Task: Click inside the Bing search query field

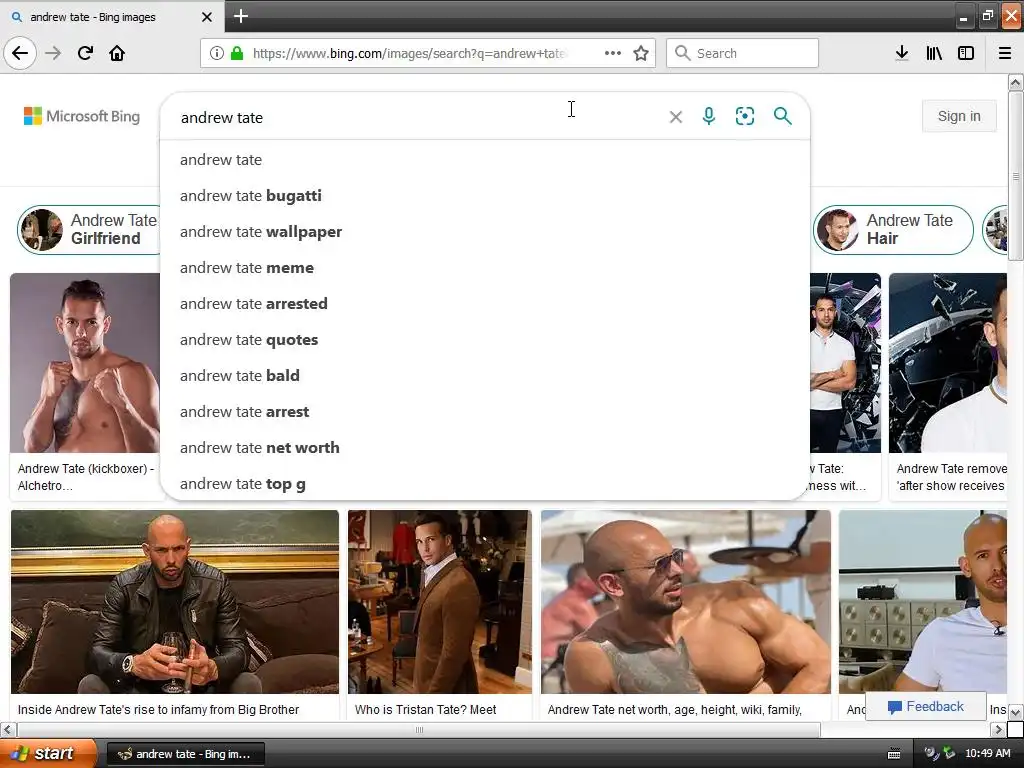Action: pos(418,118)
